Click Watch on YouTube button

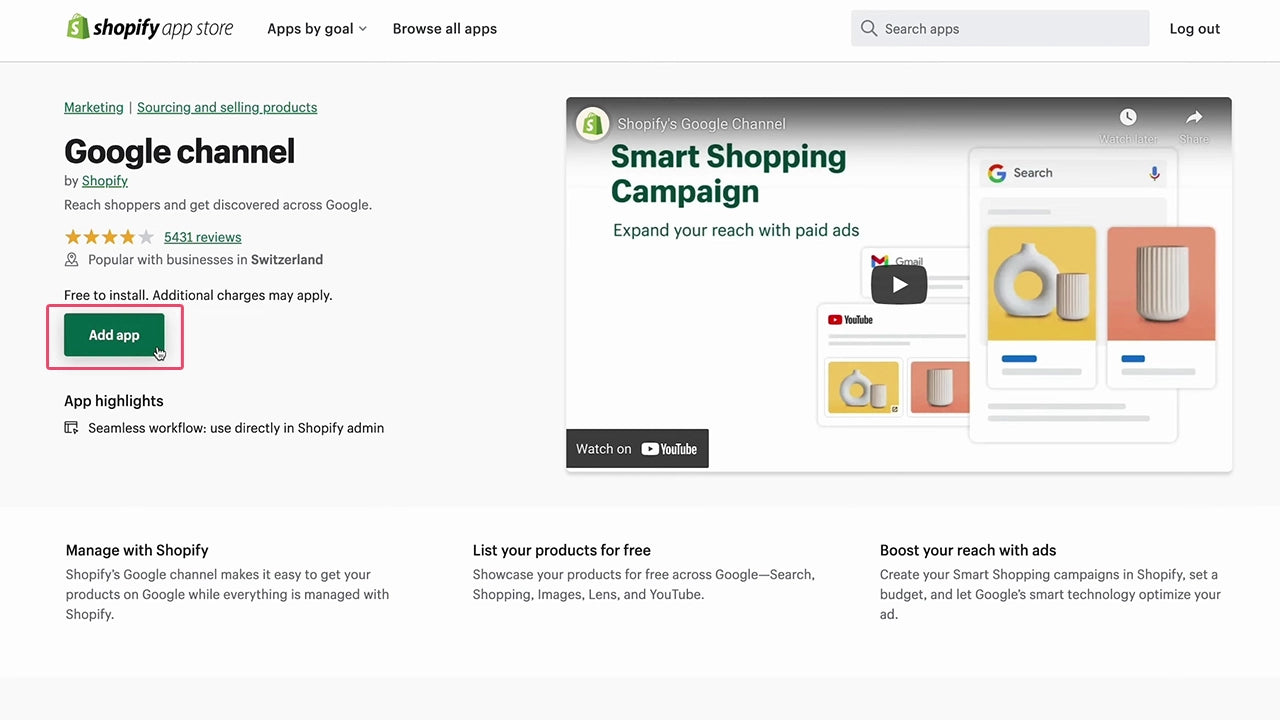pyautogui.click(x=637, y=449)
